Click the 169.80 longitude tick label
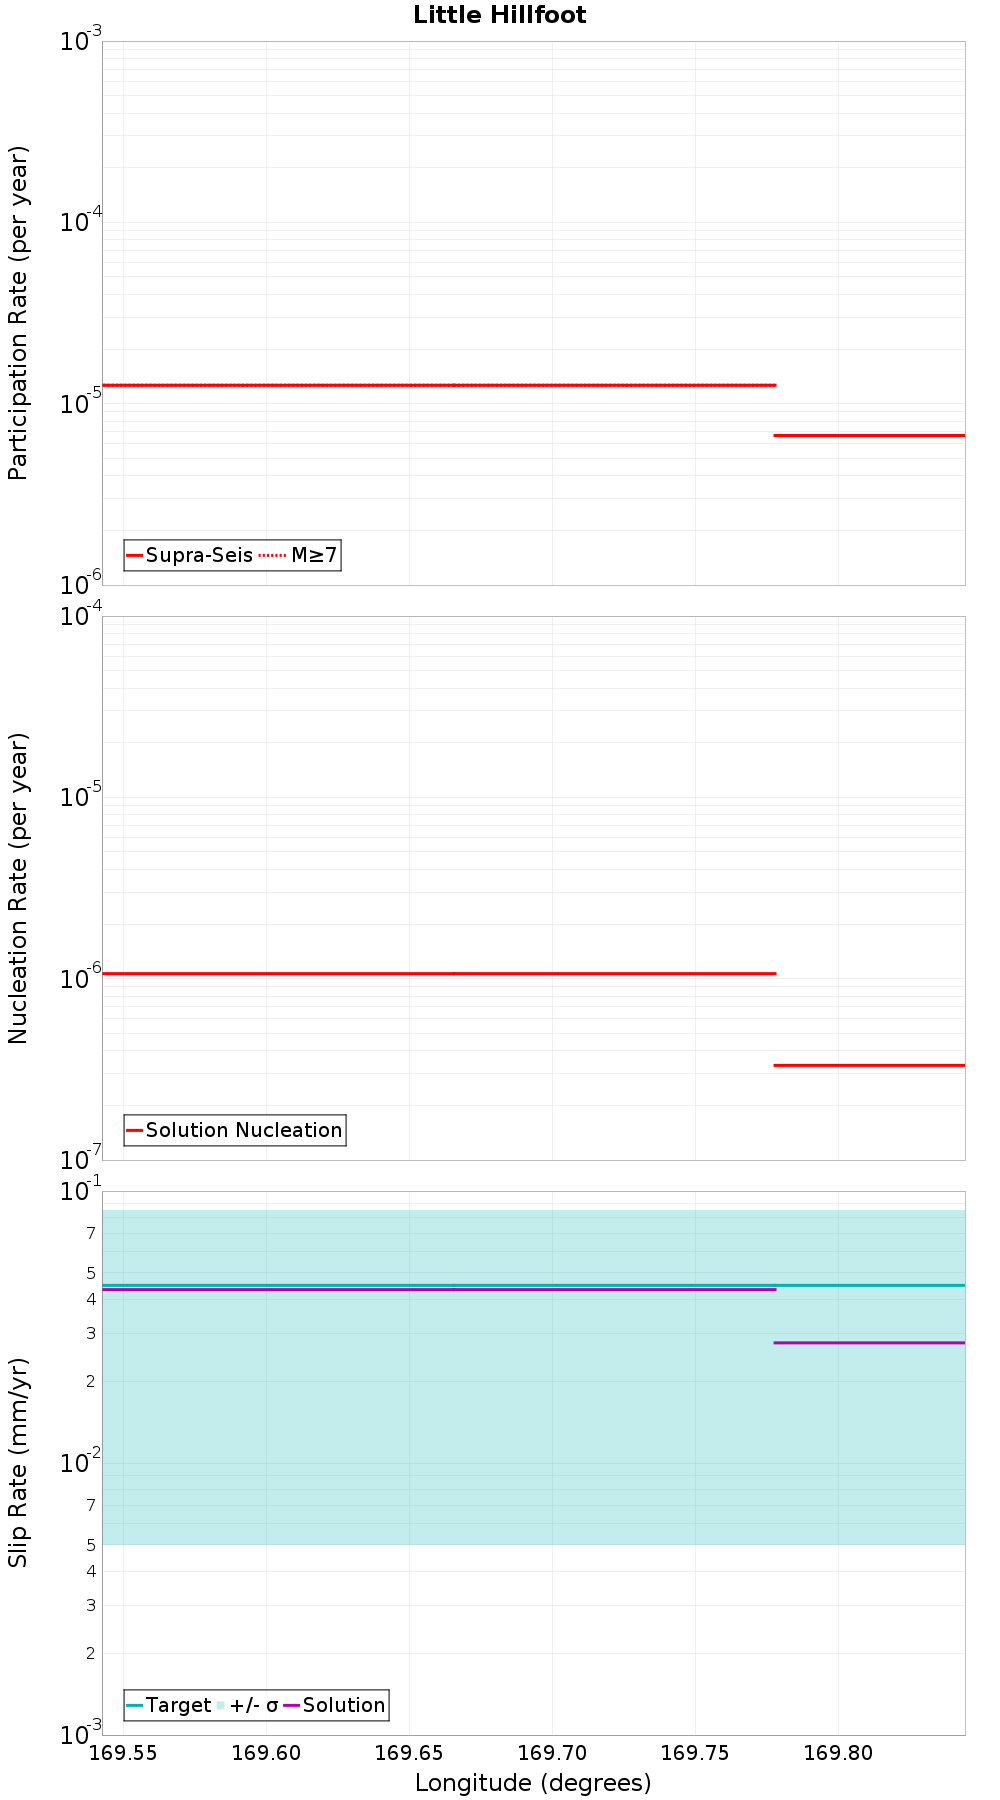Image resolution: width=1000 pixels, height=1800 pixels. coord(838,1753)
